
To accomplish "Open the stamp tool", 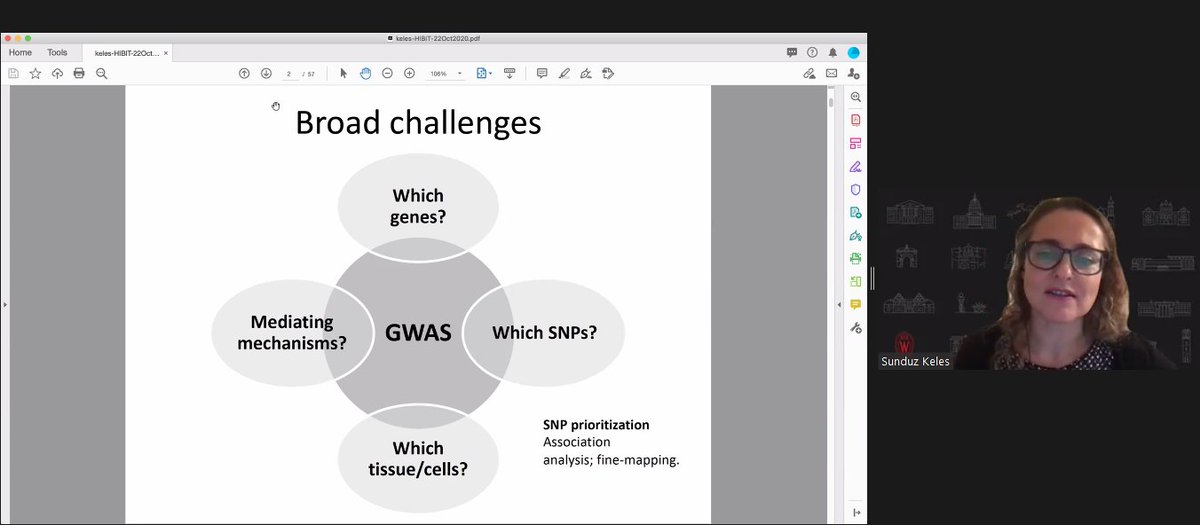I will click(x=608, y=73).
